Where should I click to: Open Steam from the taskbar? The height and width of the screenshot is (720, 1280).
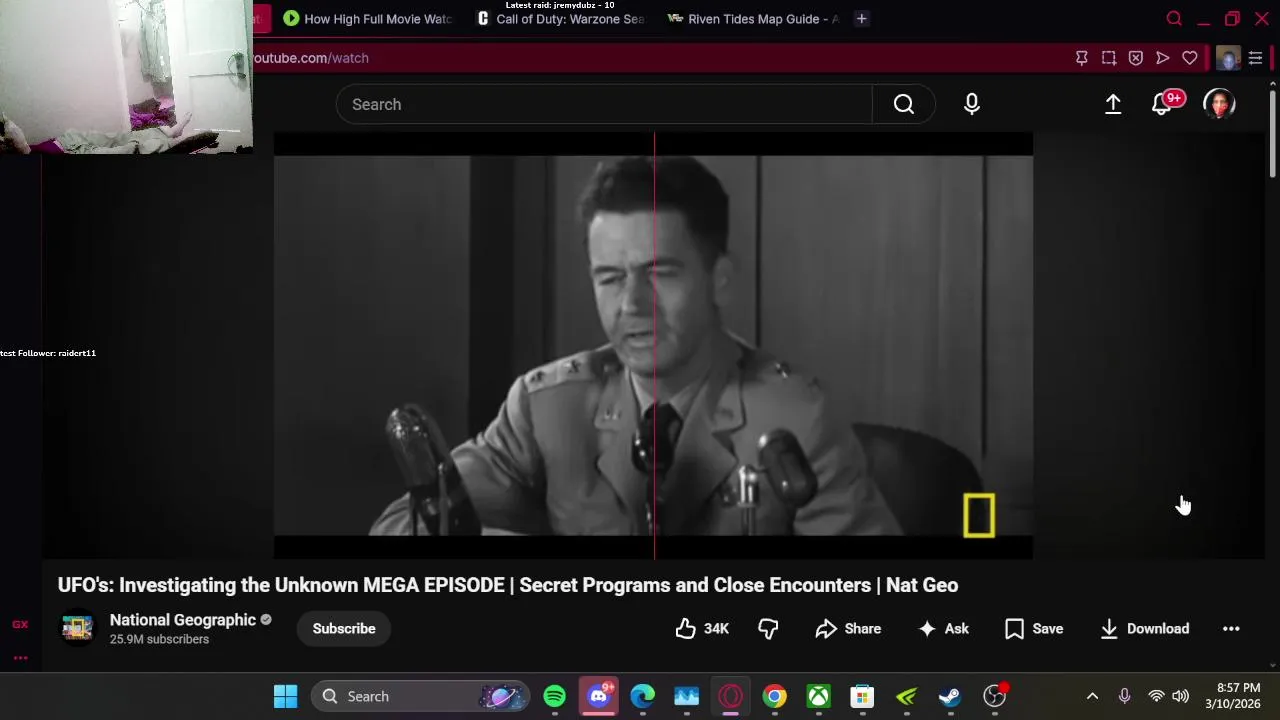[950, 696]
